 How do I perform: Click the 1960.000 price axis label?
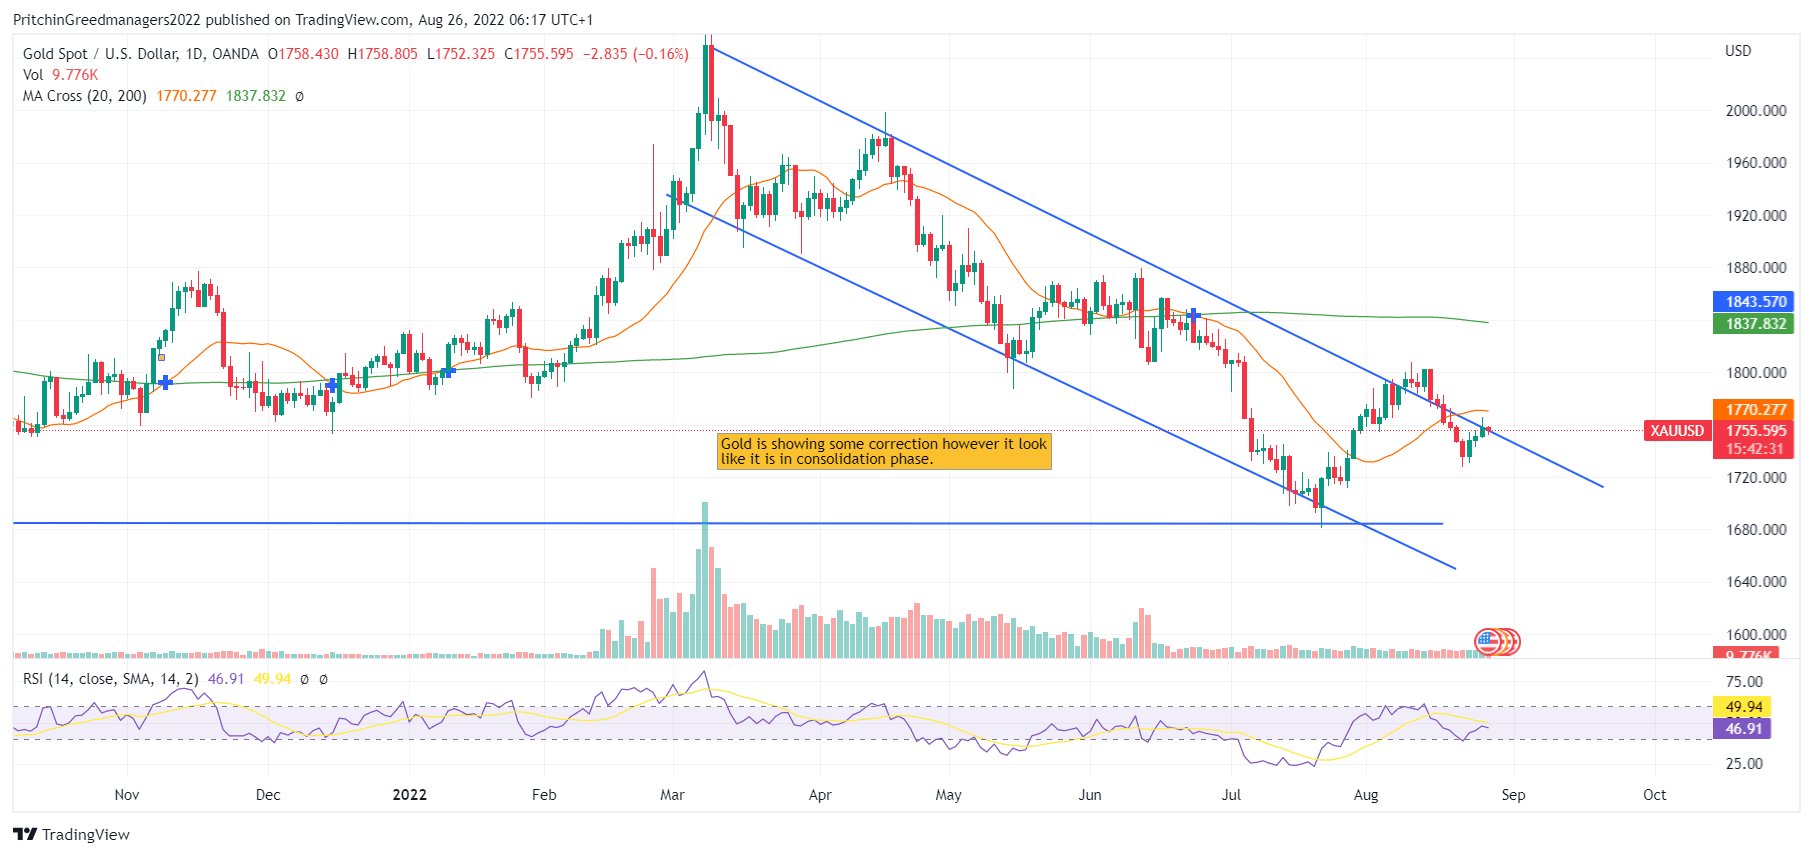click(1756, 163)
